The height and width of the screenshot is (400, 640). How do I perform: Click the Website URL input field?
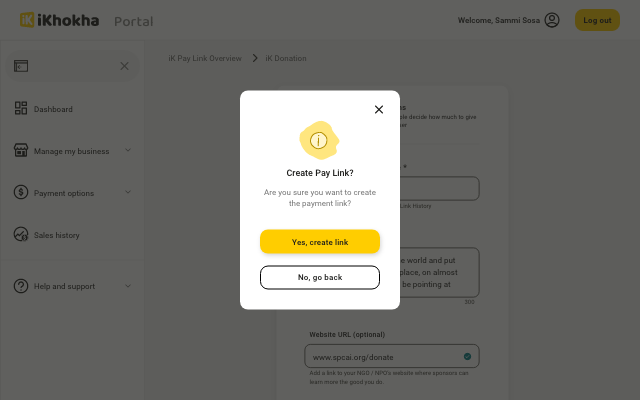385,357
